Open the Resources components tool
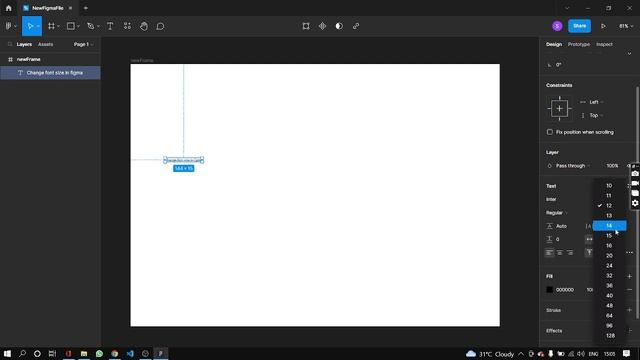 pos(127,26)
